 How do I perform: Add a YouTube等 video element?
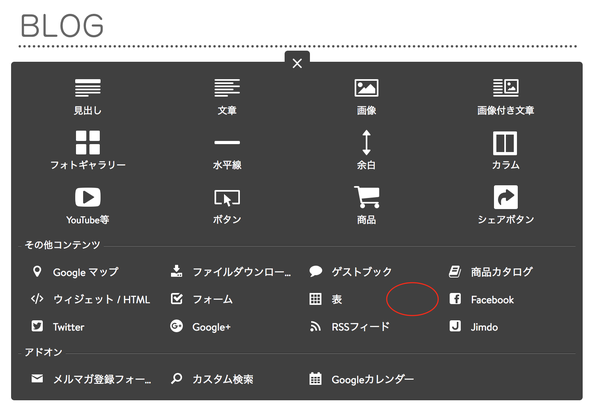click(x=88, y=206)
